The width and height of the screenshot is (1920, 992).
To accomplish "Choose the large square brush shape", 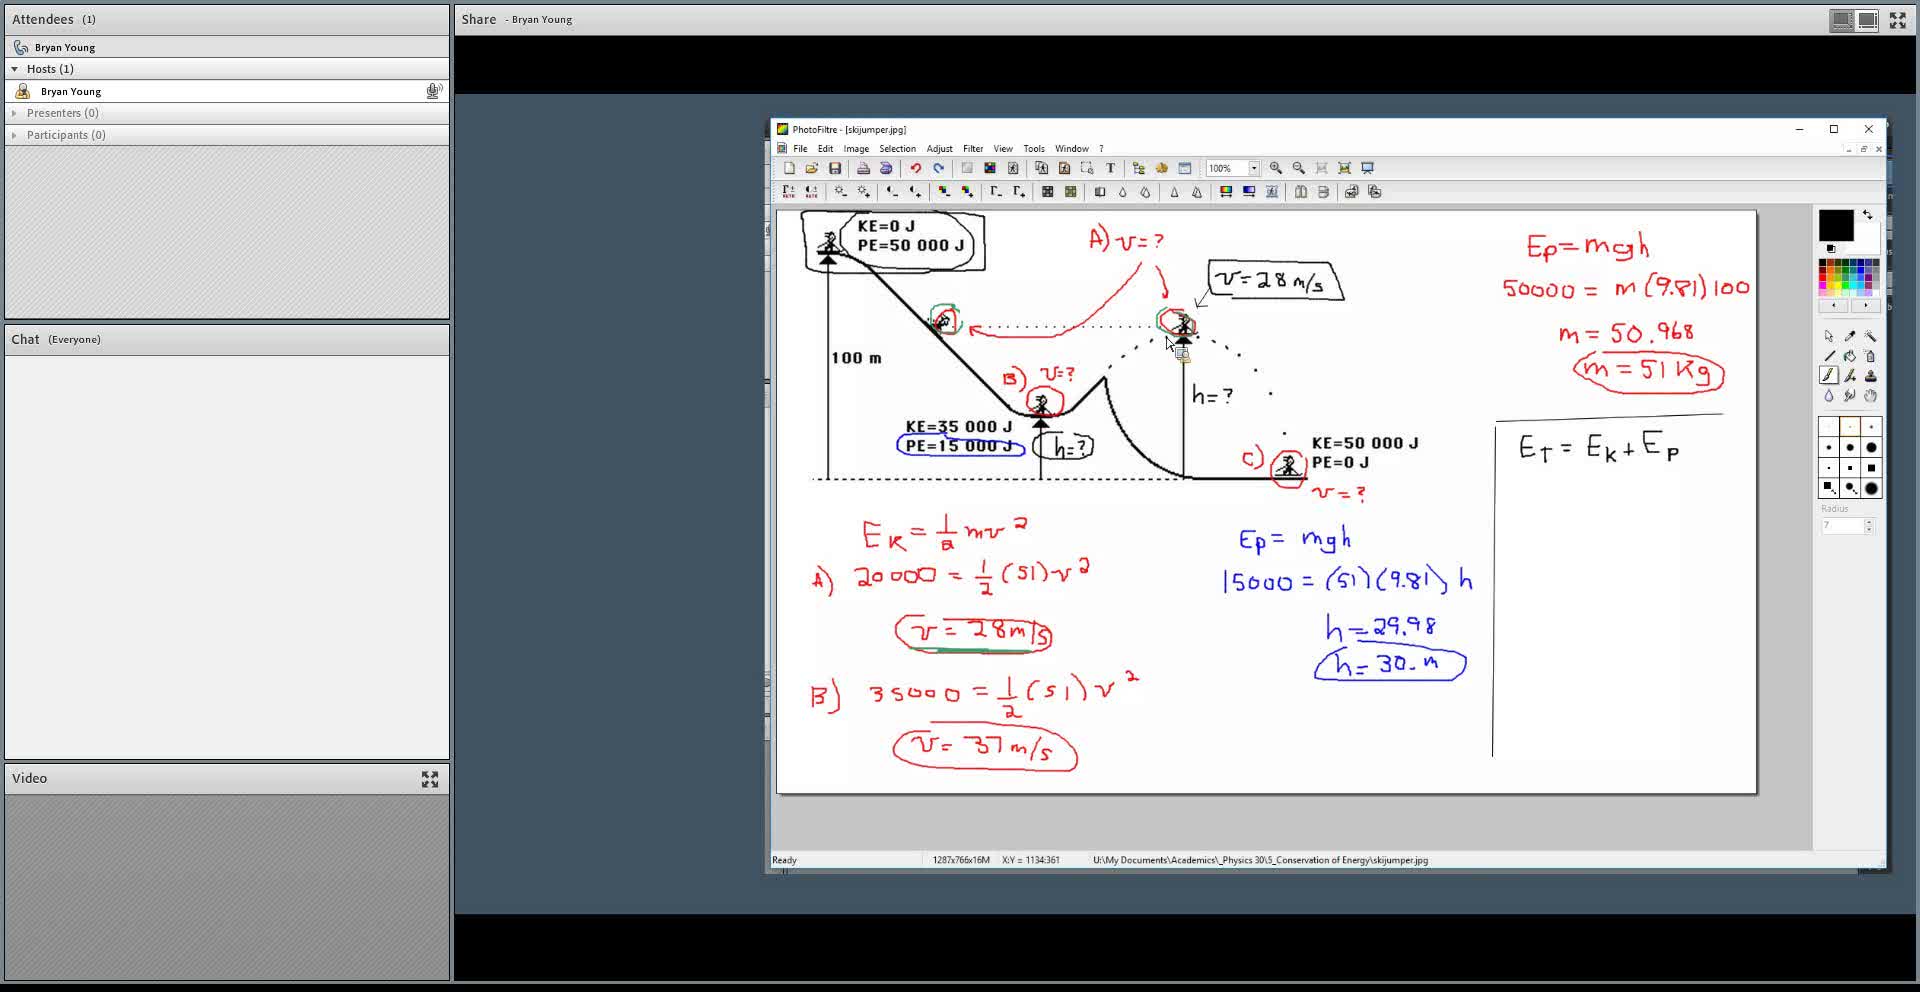I will (1871, 468).
